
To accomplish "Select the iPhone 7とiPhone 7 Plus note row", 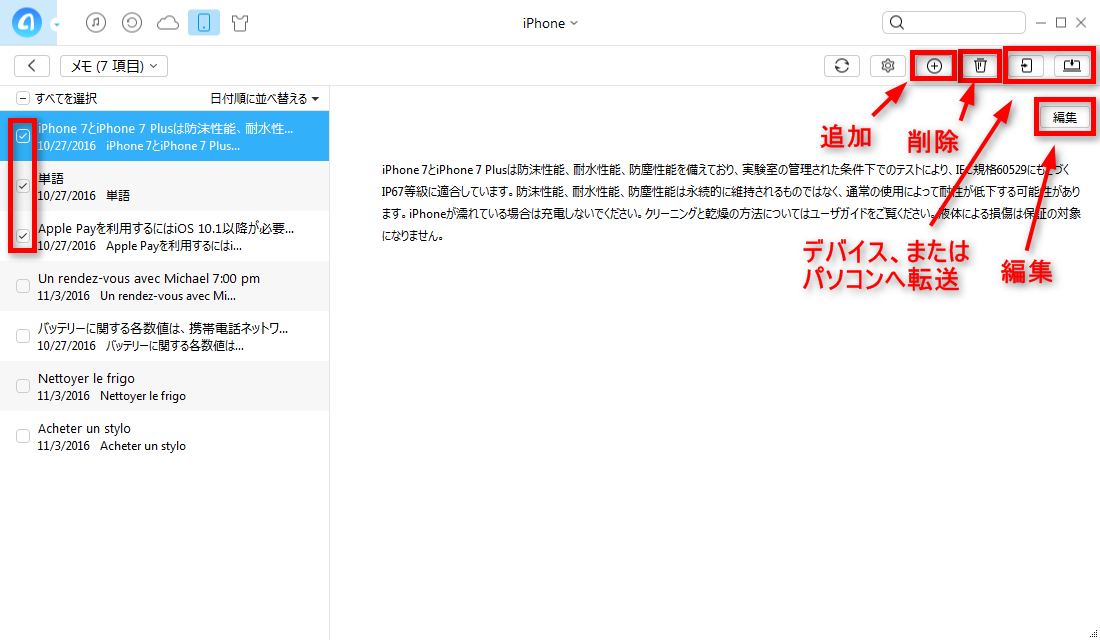I will pos(164,136).
